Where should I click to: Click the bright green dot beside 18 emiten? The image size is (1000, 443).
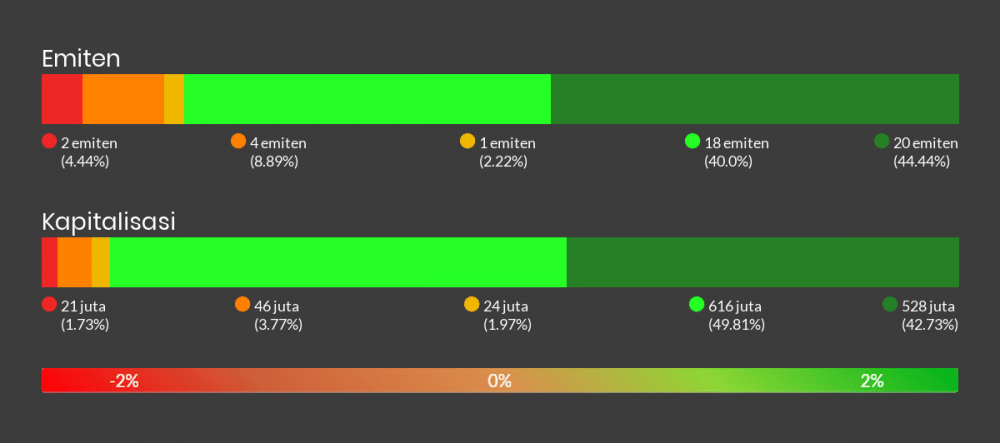point(692,141)
